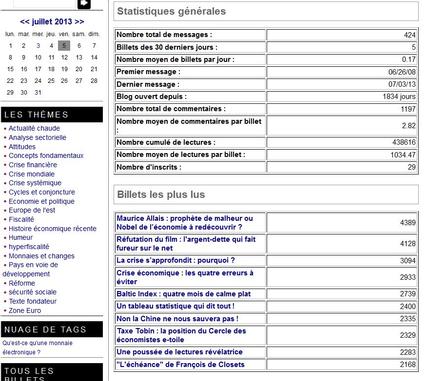Image resolution: width=425 pixels, height=381 pixels.
Task: Click the average posts per day value 0.17
Action: tap(409, 60)
